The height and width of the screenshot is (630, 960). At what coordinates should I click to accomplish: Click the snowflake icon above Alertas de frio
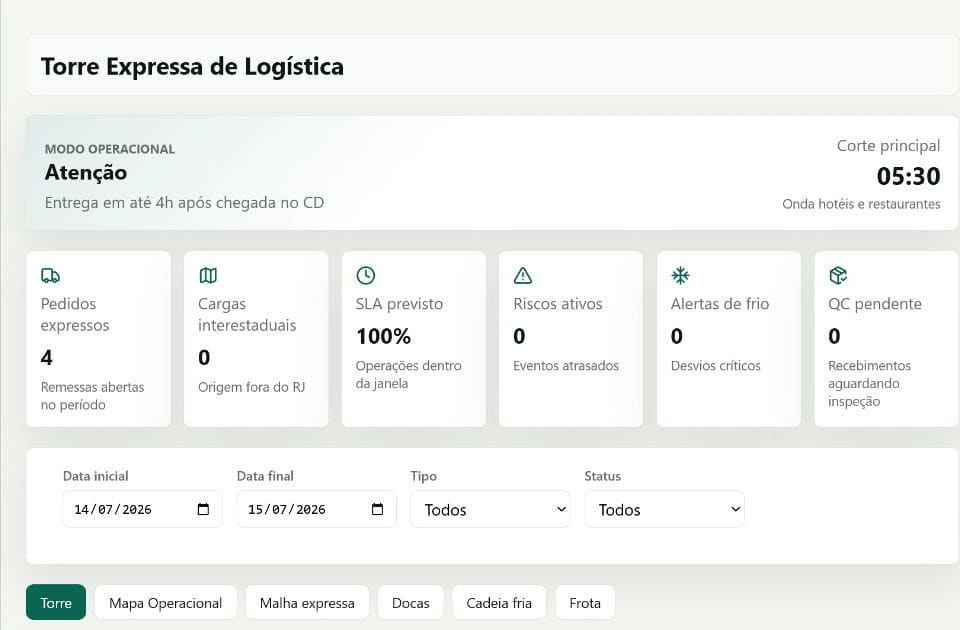[680, 276]
